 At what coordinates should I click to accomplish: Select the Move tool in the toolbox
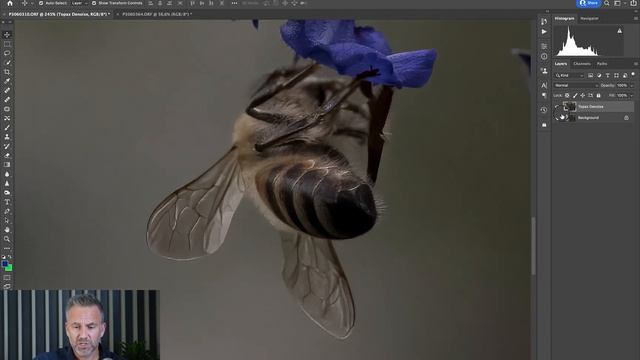pyautogui.click(x=7, y=35)
